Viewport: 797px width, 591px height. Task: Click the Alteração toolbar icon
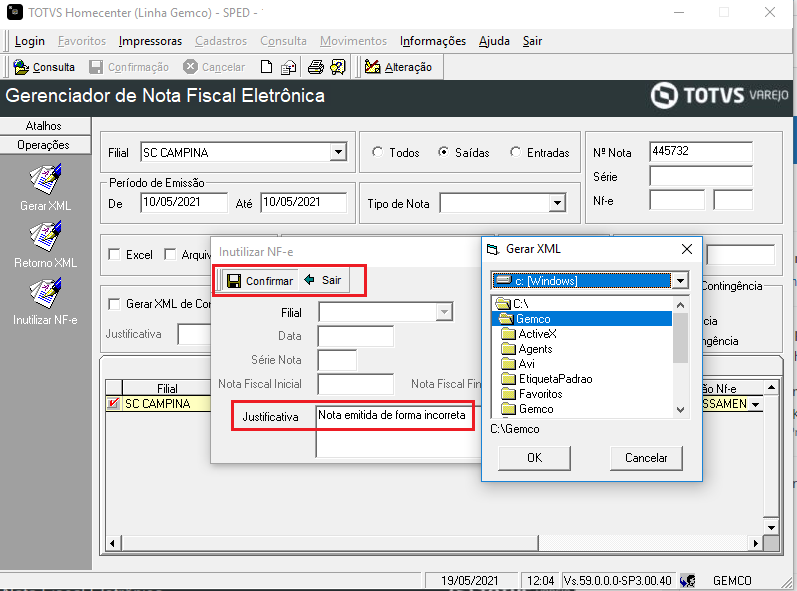point(373,67)
